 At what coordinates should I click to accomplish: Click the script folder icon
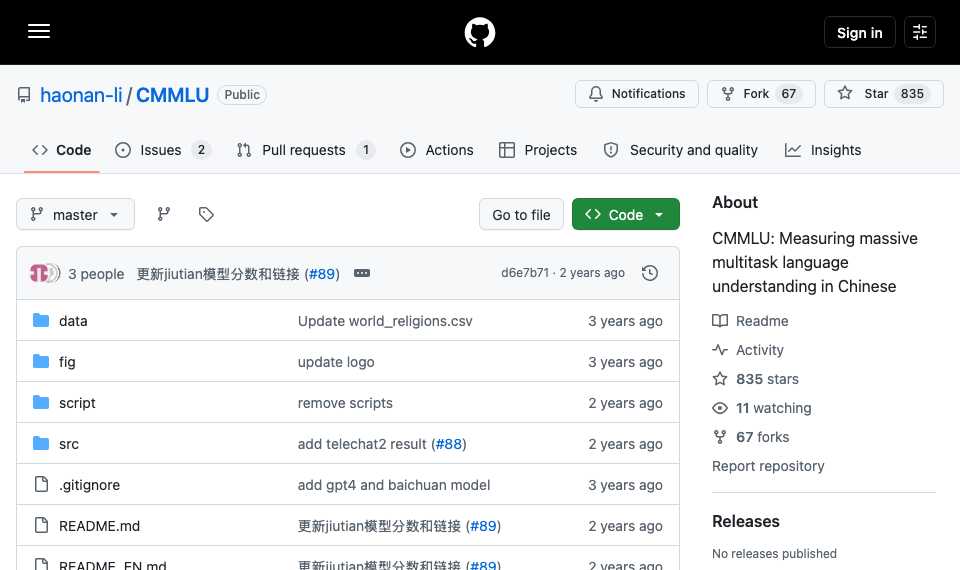tap(41, 402)
